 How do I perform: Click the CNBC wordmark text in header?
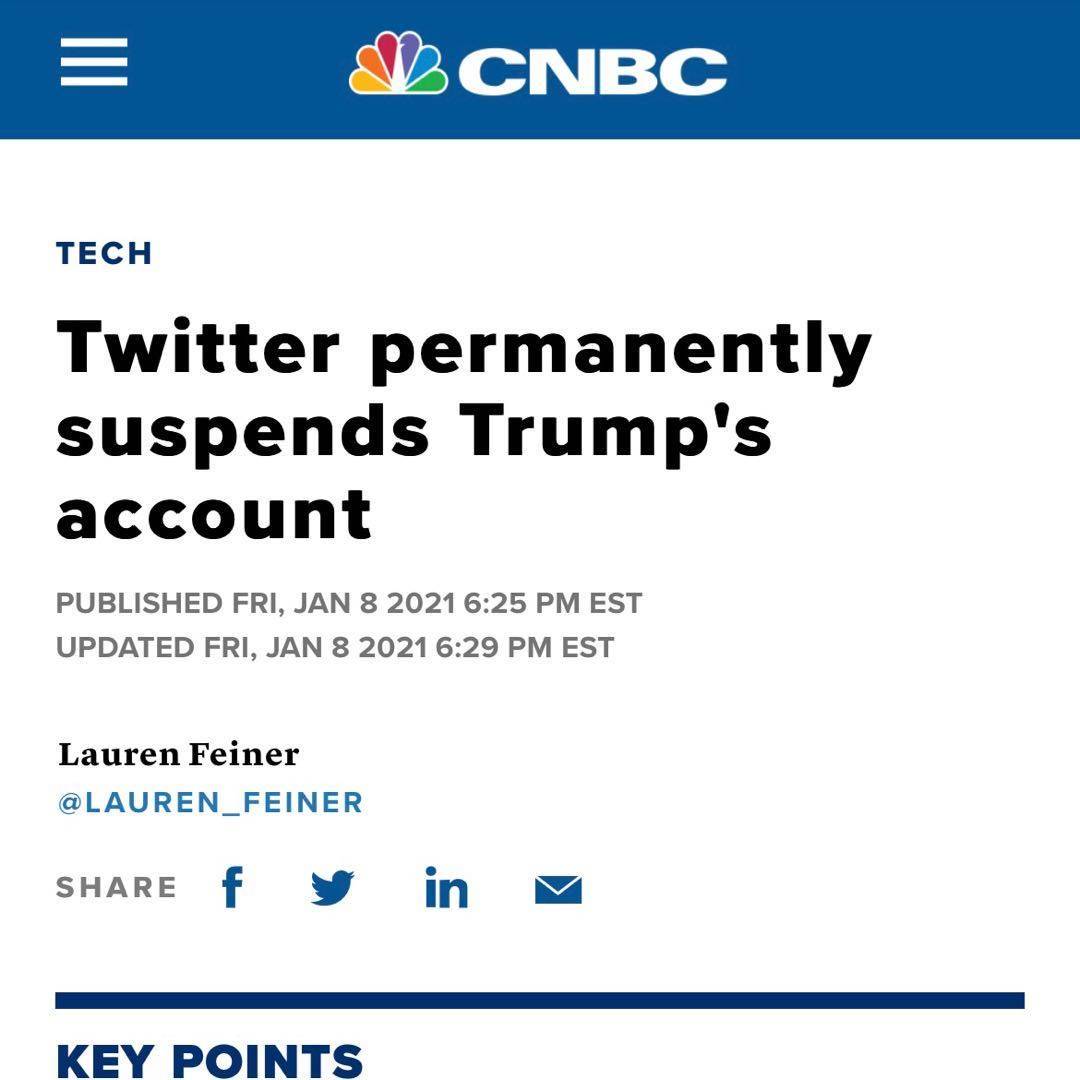[592, 70]
